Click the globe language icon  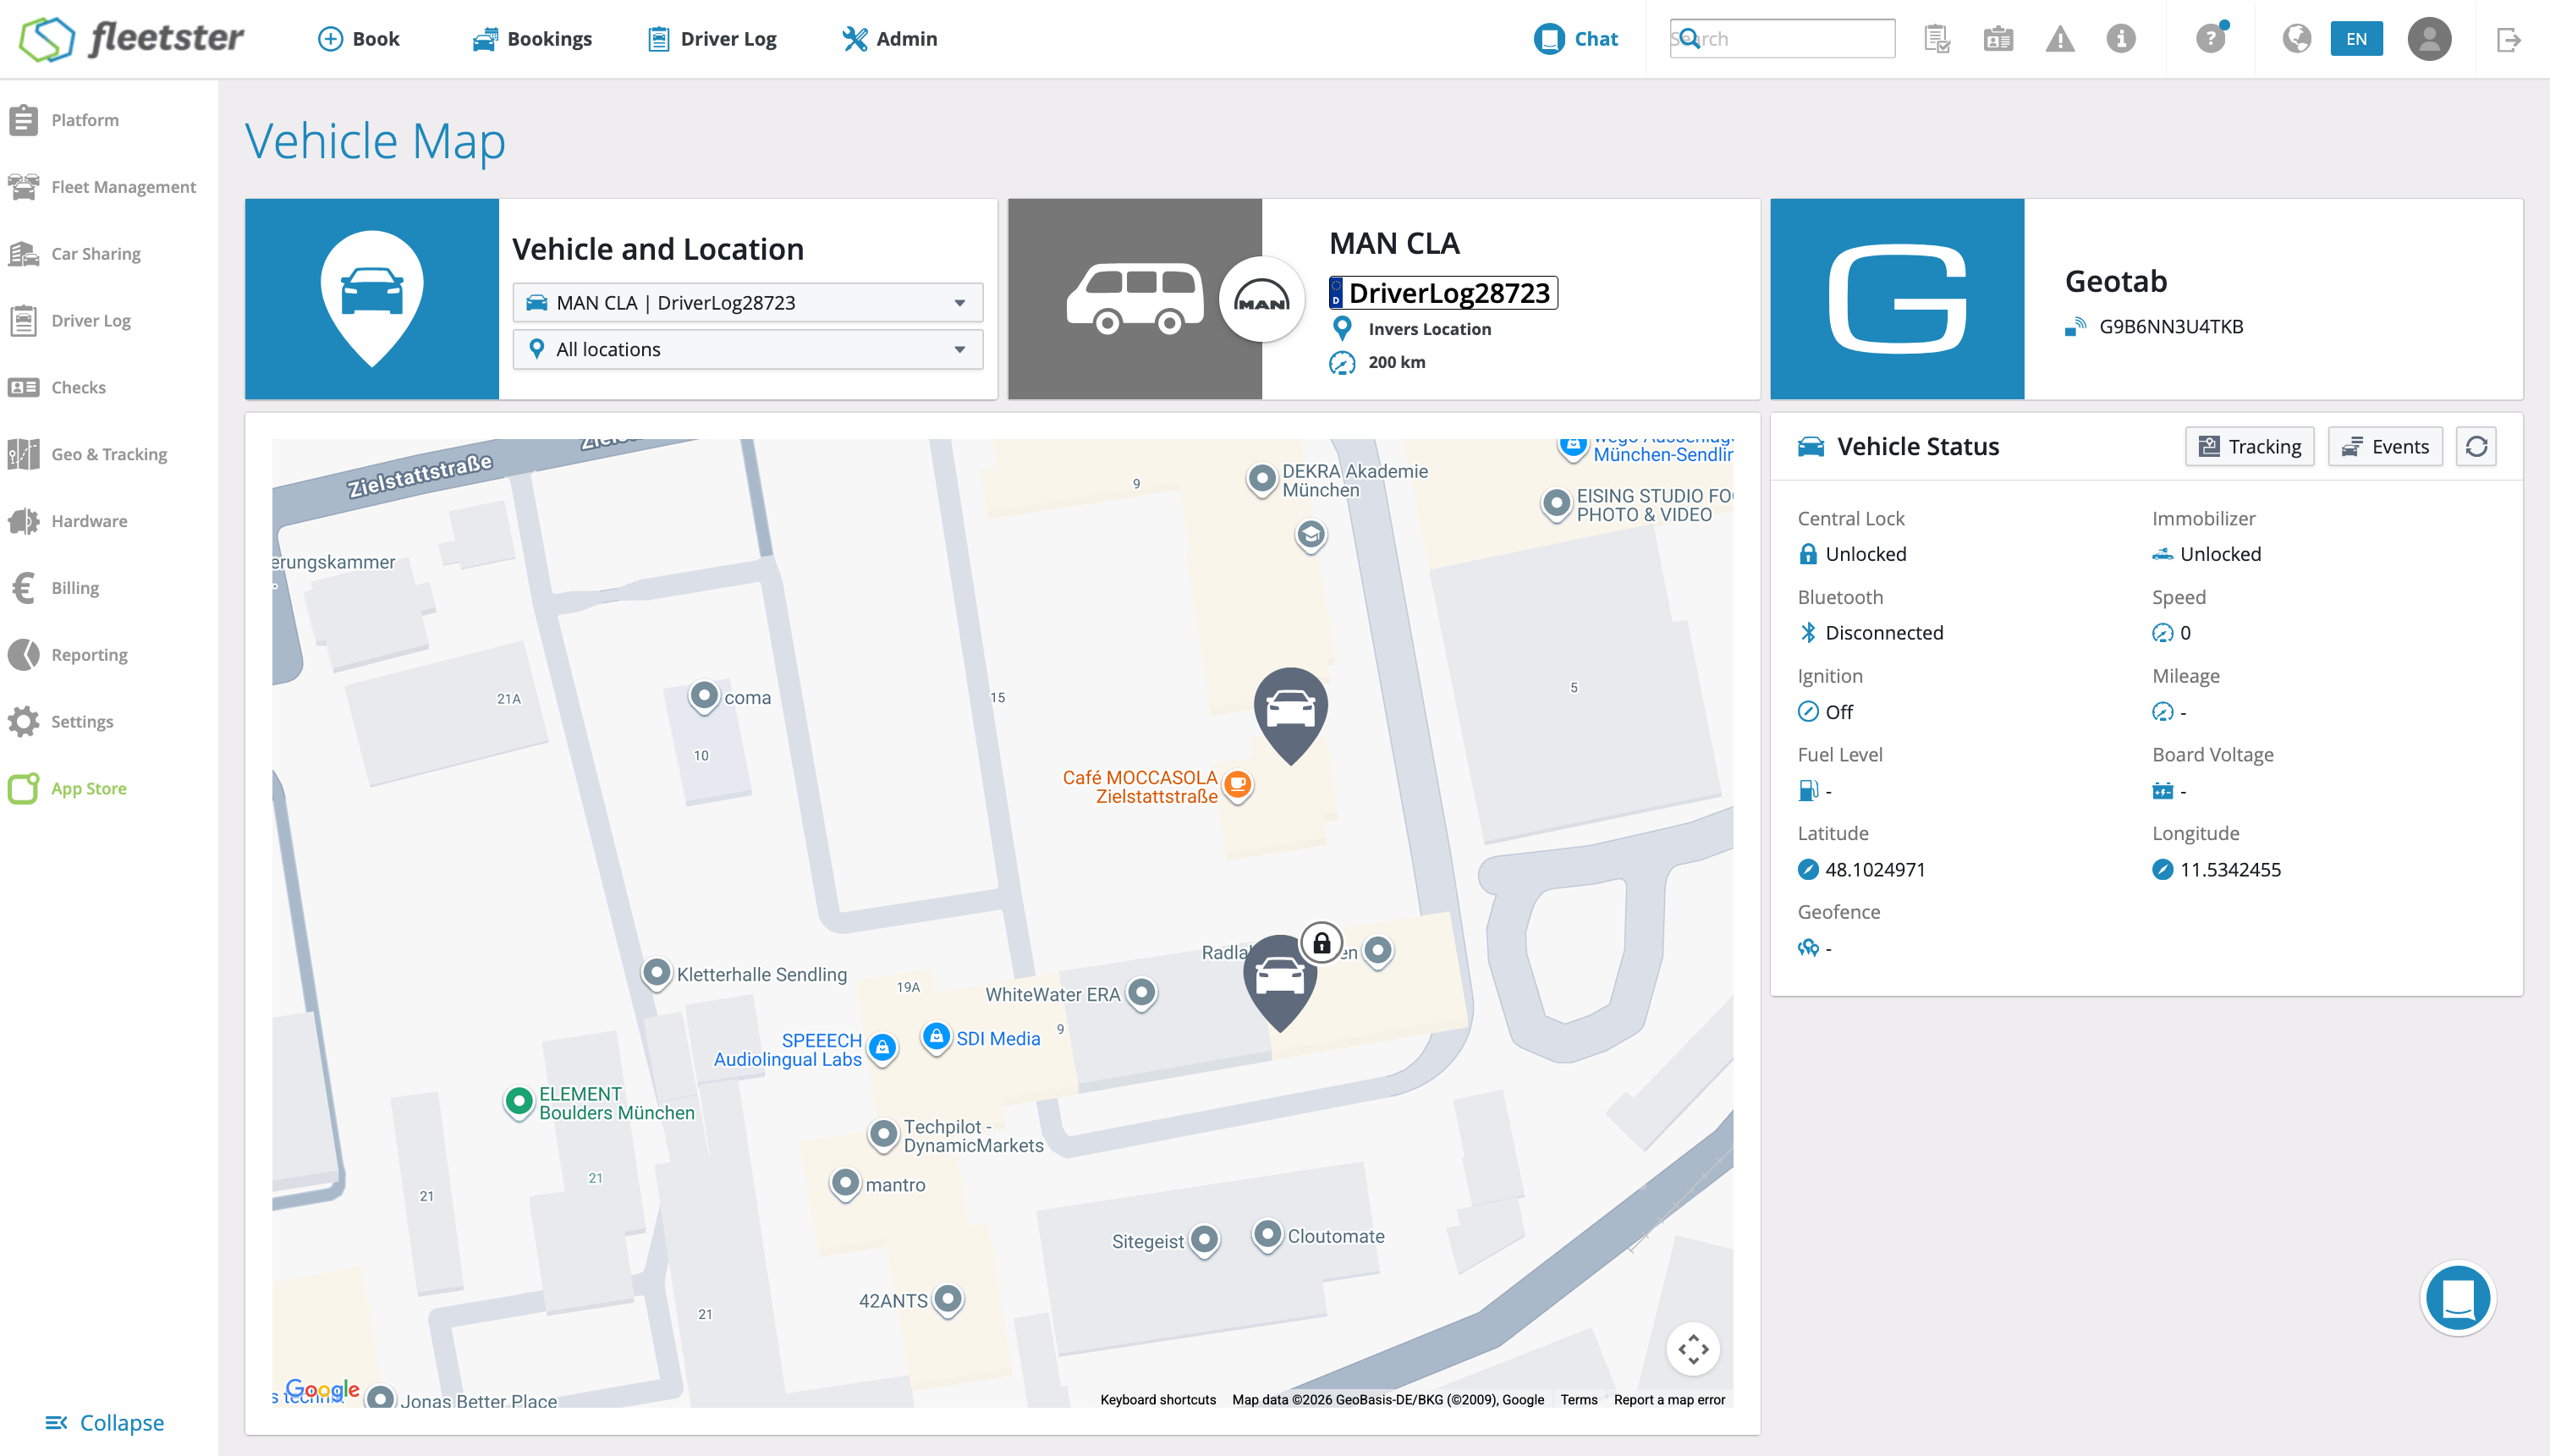[x=2297, y=39]
